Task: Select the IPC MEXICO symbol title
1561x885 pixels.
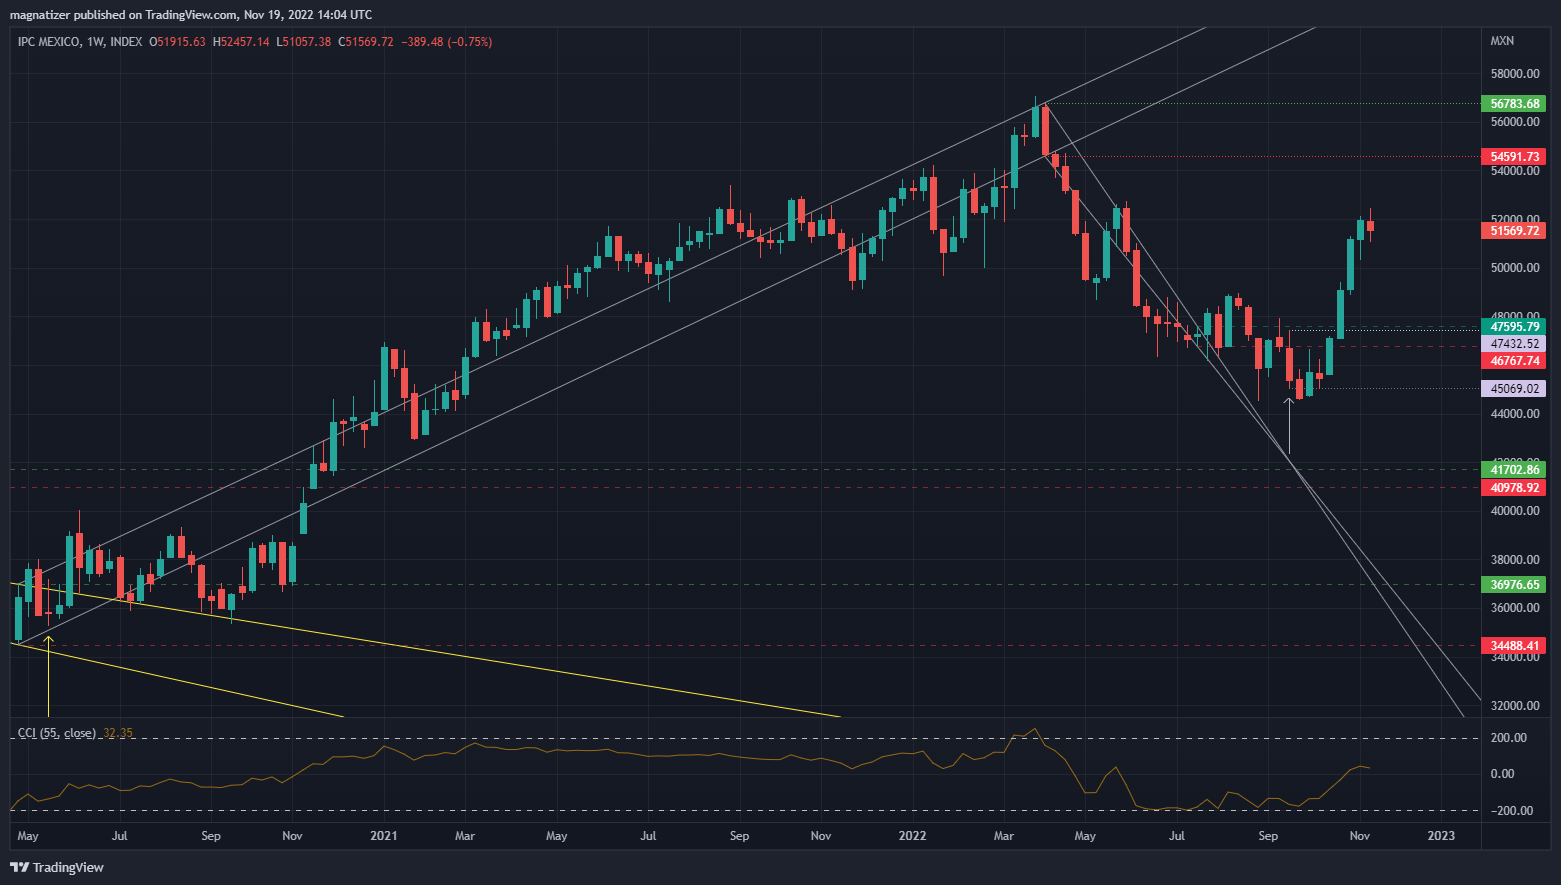Action: (49, 42)
